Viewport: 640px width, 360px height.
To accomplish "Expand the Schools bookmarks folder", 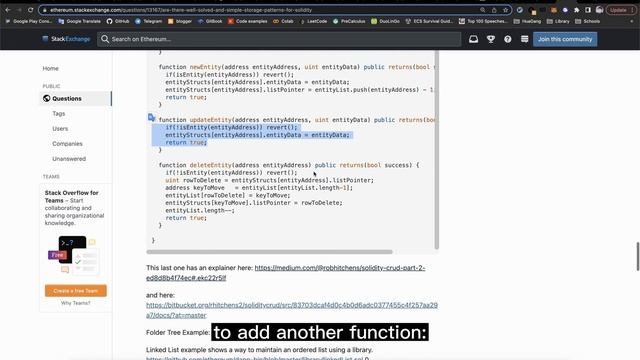I will (x=587, y=21).
